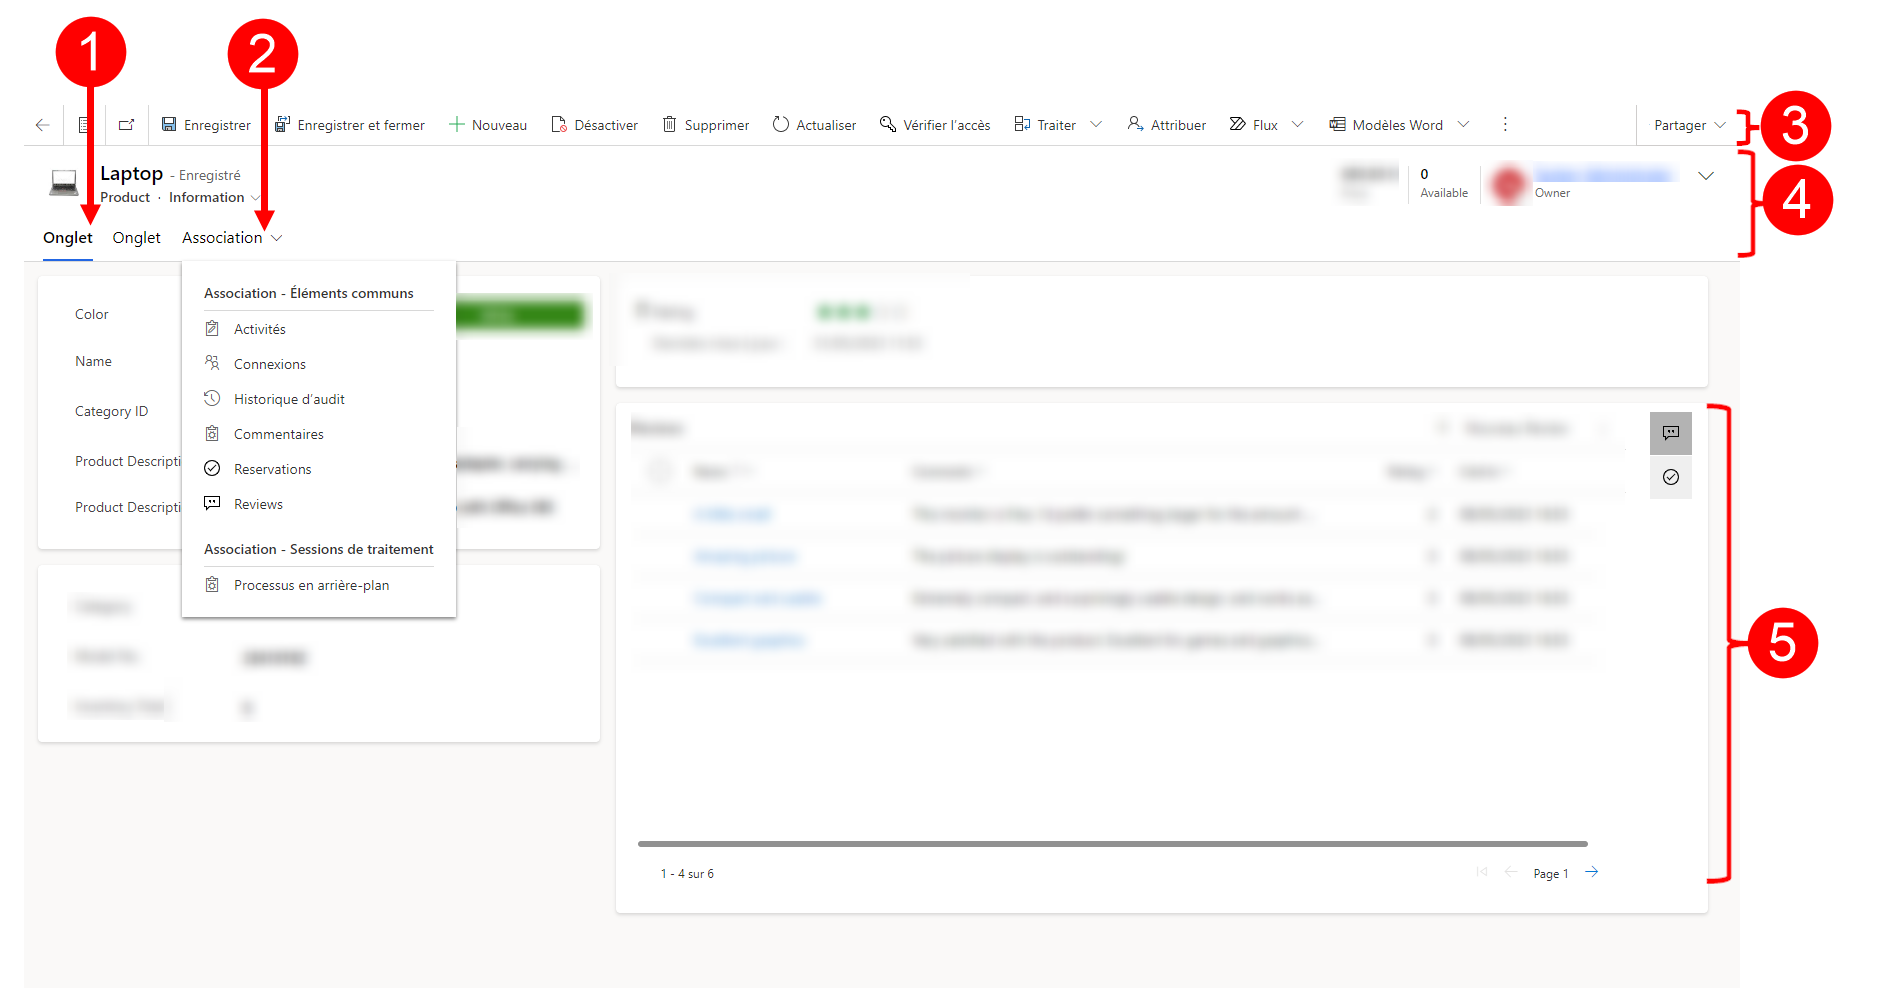Click Enregistrer save button
Screen dimensions: 1898x988
click(x=206, y=125)
